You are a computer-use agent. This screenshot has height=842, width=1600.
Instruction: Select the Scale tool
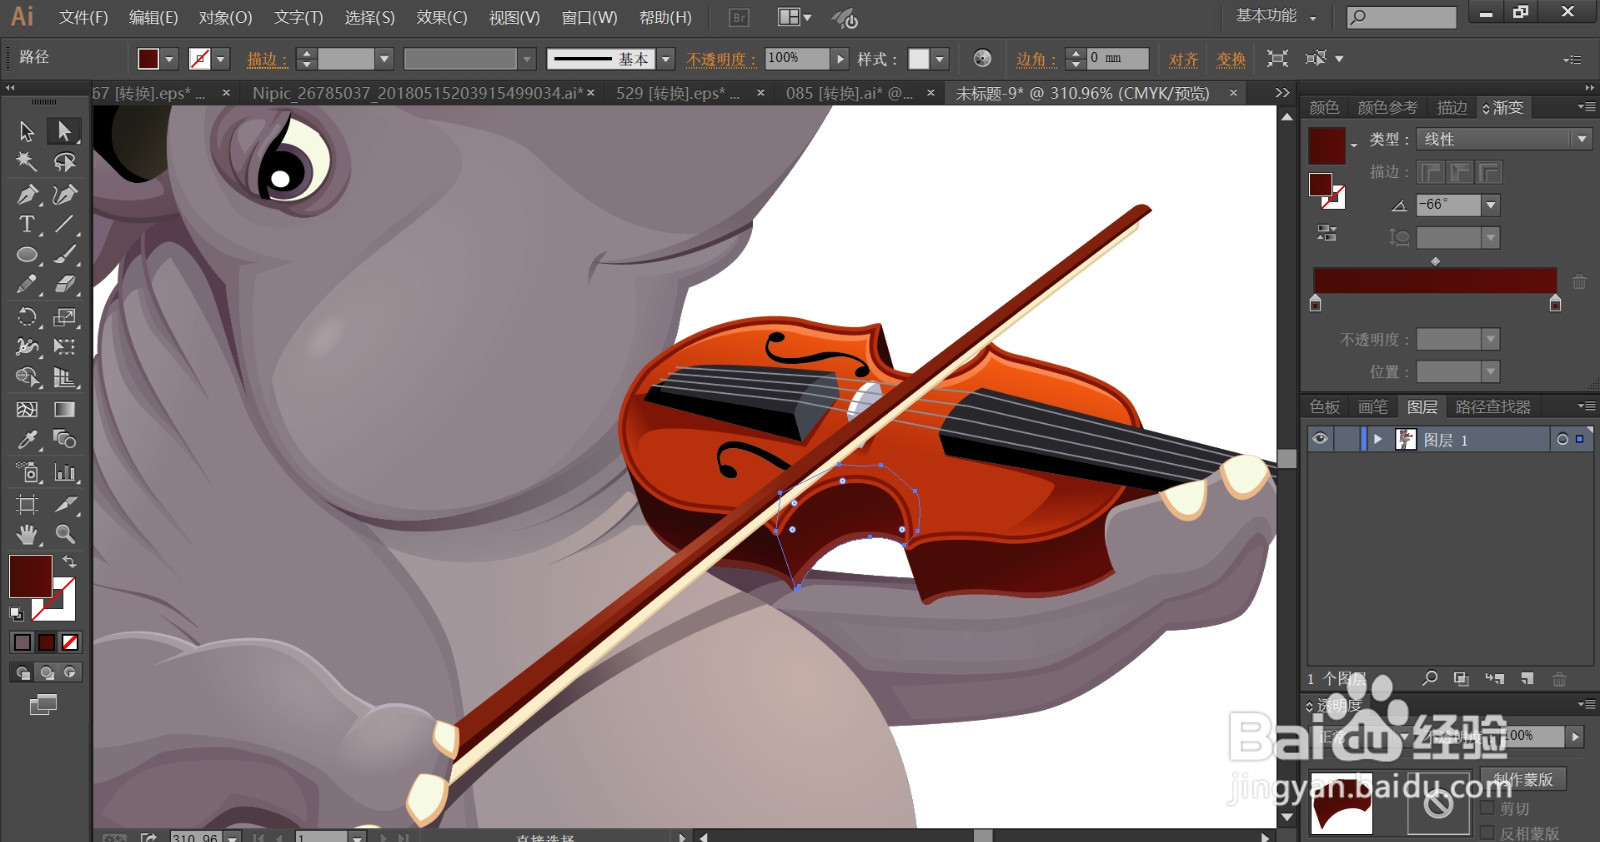[x=64, y=317]
